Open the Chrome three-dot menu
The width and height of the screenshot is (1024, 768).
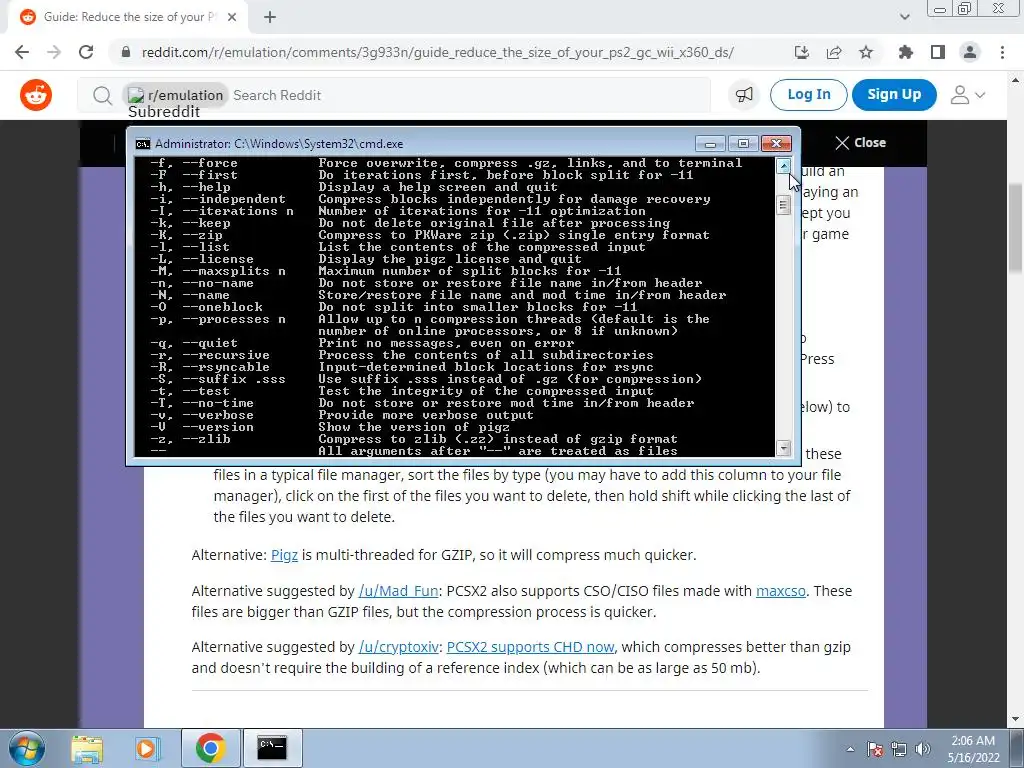[x=1002, y=52]
